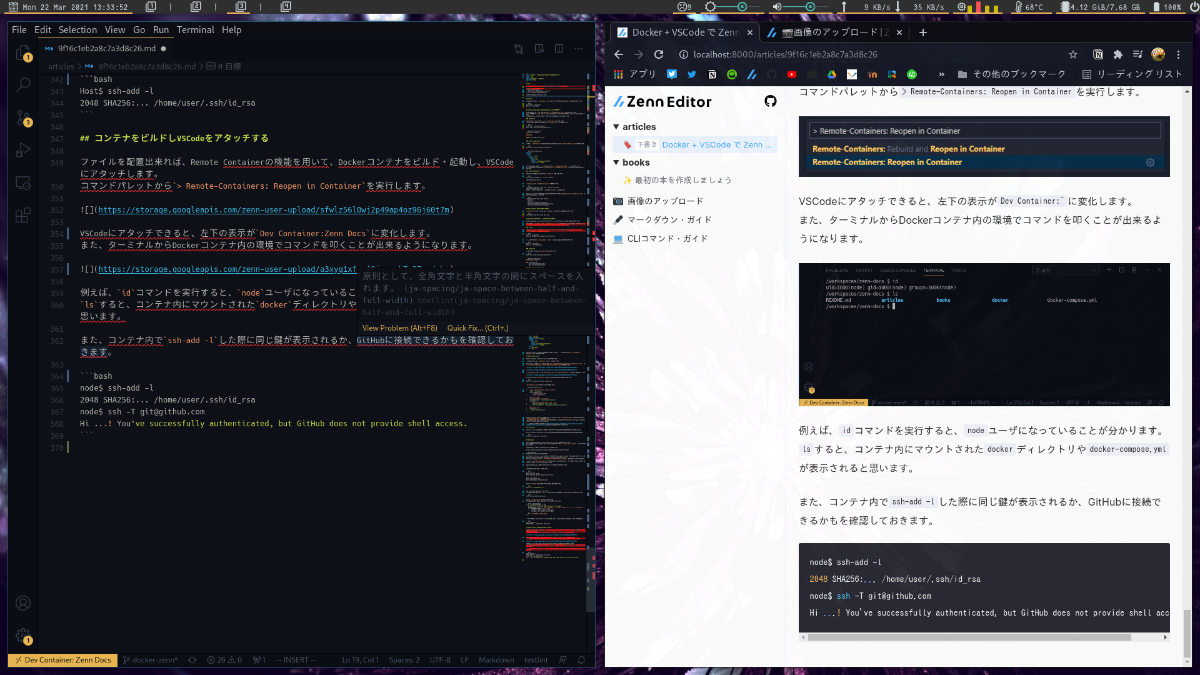Screen dimensions: 1200x675
Task: Open the マークダウン・ガイド sidebar link
Action: coord(661,219)
